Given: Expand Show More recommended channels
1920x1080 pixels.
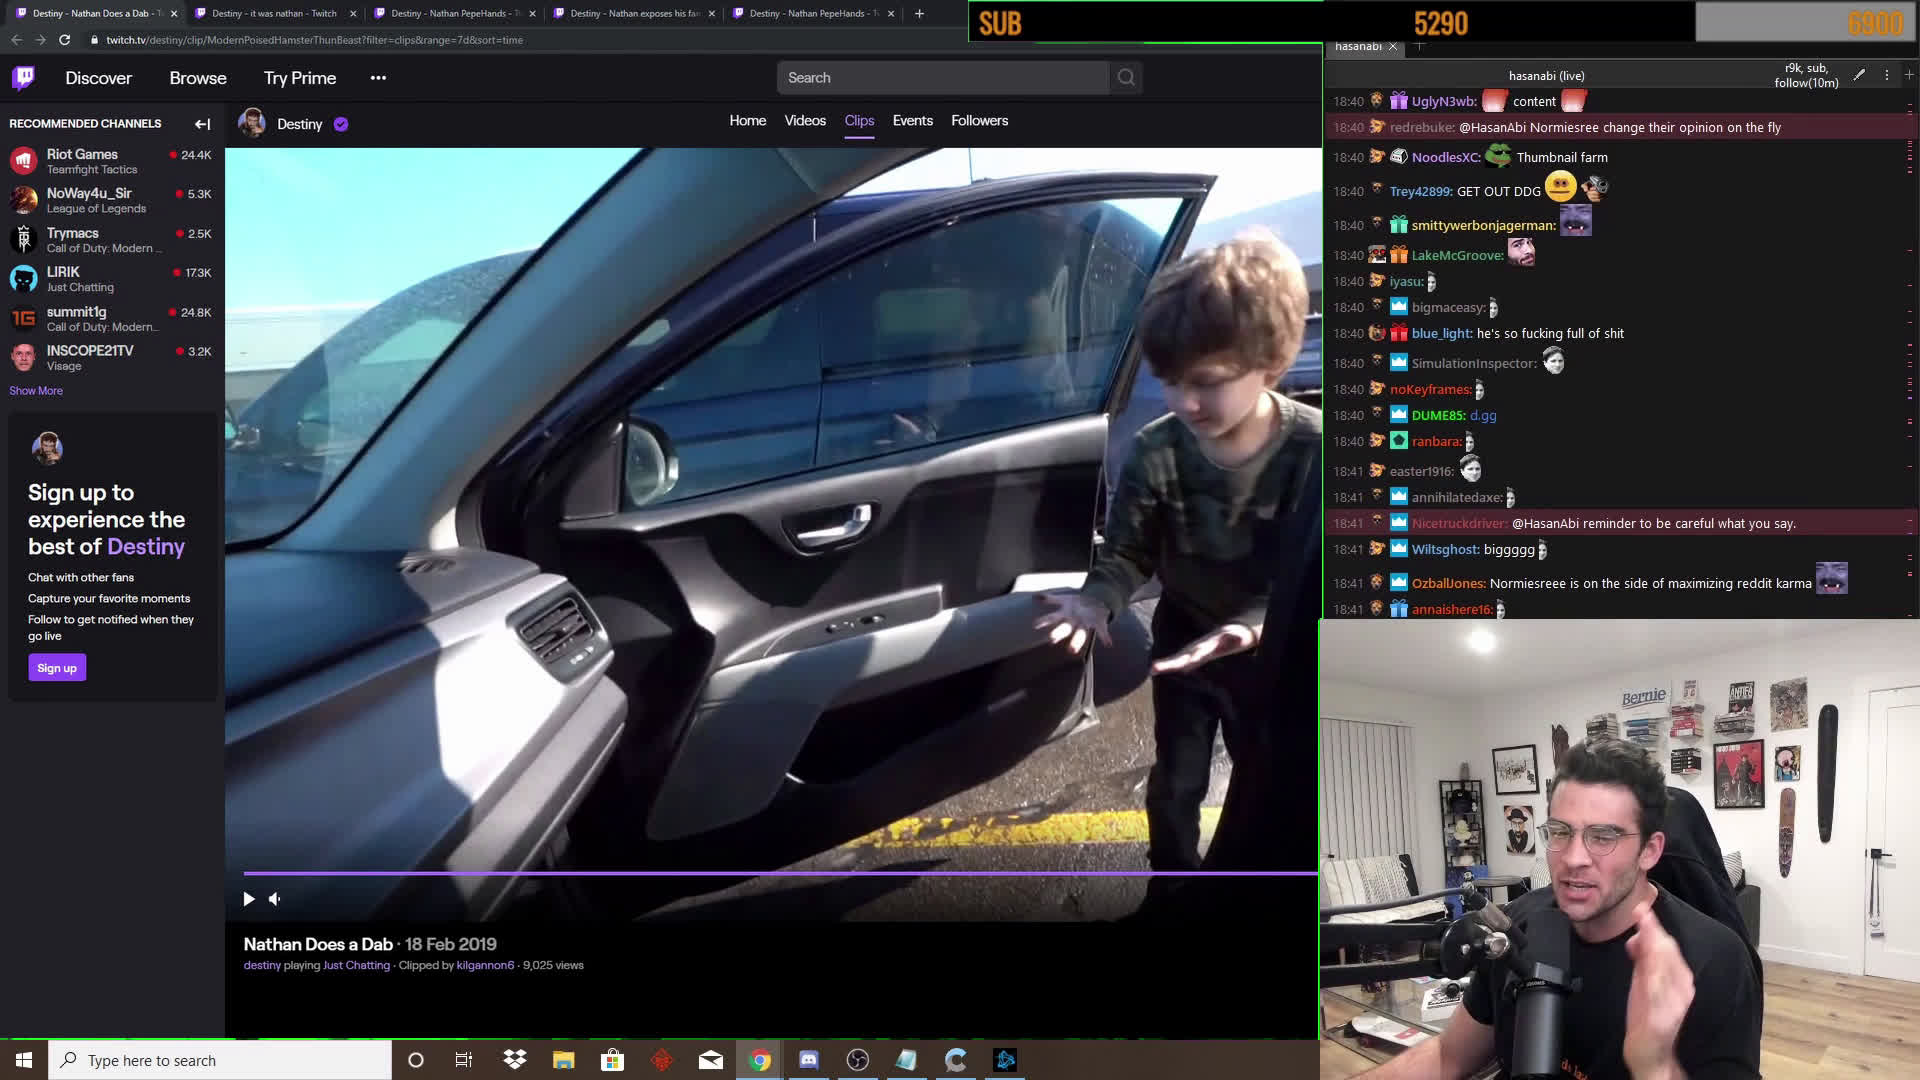Looking at the screenshot, I should (36, 391).
